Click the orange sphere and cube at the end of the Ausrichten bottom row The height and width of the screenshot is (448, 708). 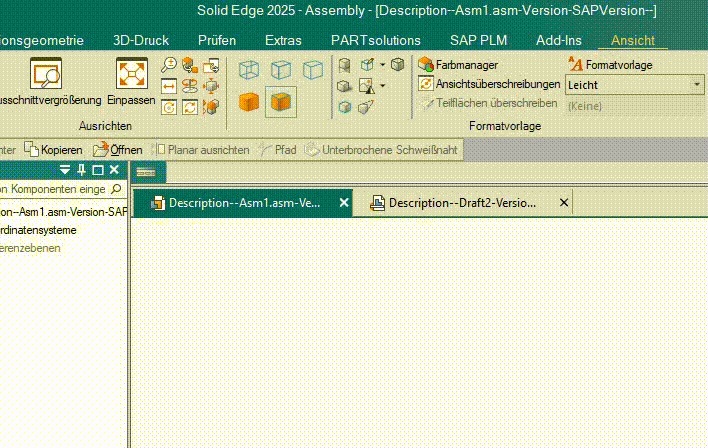tap(211, 107)
